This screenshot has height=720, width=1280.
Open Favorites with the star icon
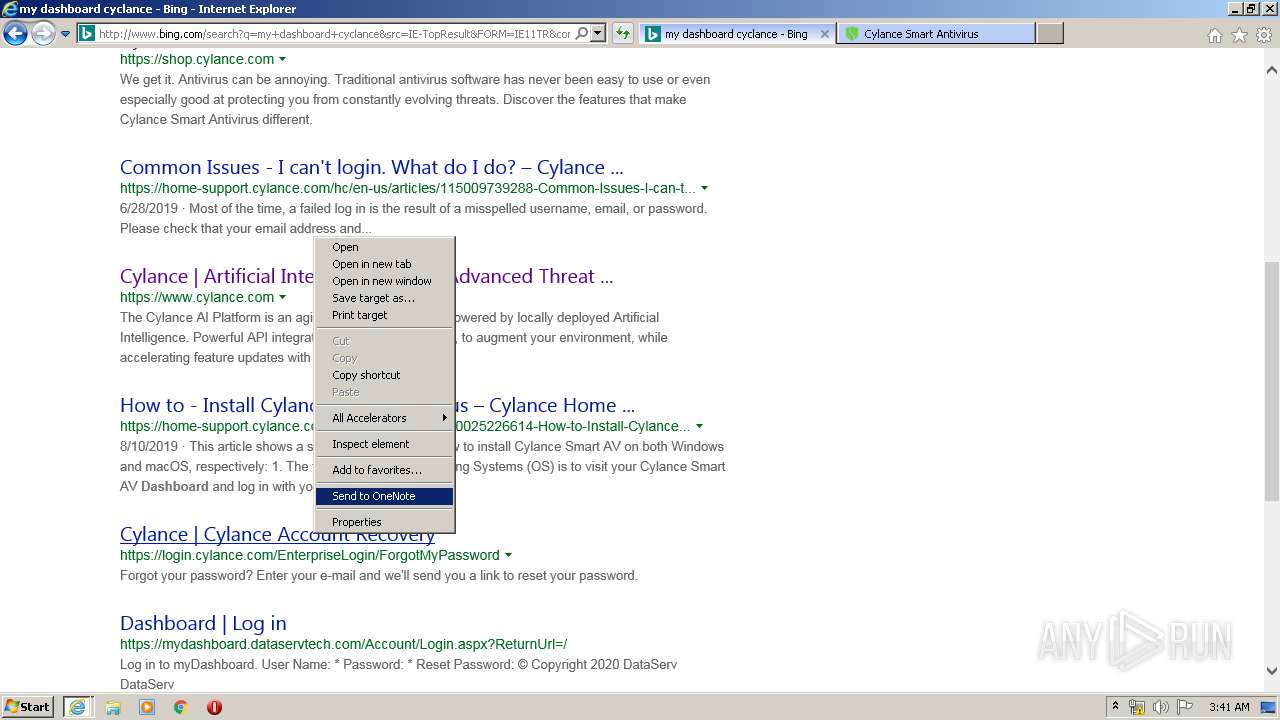pyautogui.click(x=1239, y=35)
